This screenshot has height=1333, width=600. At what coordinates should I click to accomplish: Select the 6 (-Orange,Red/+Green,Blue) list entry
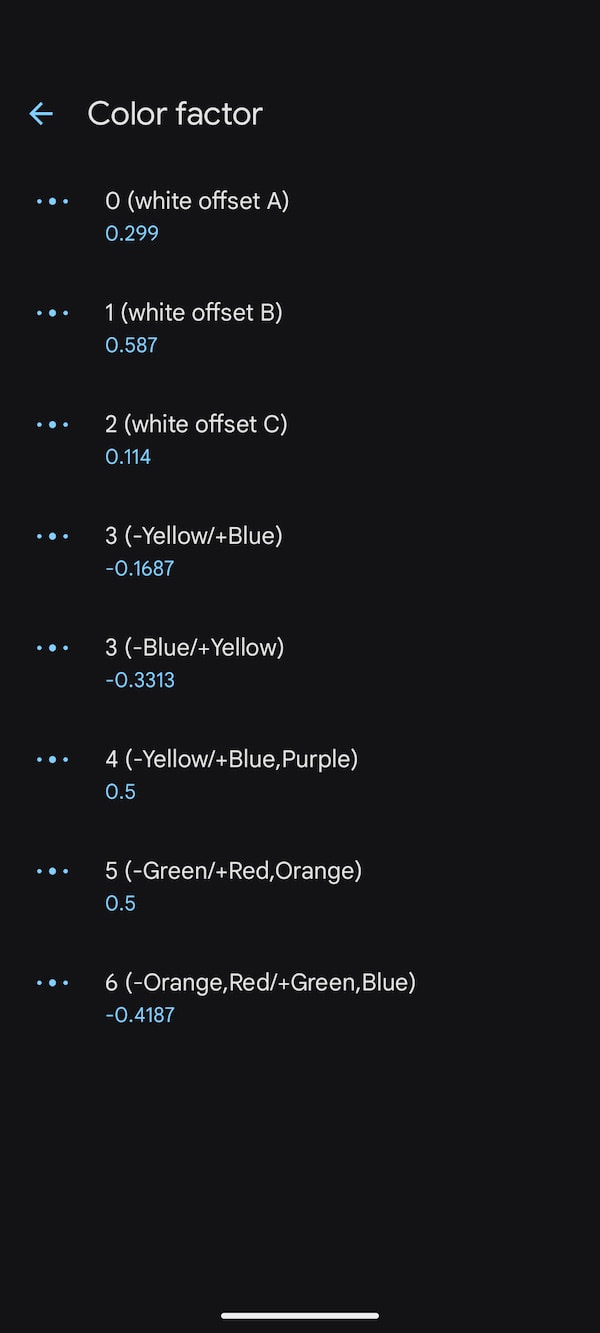coord(260,982)
